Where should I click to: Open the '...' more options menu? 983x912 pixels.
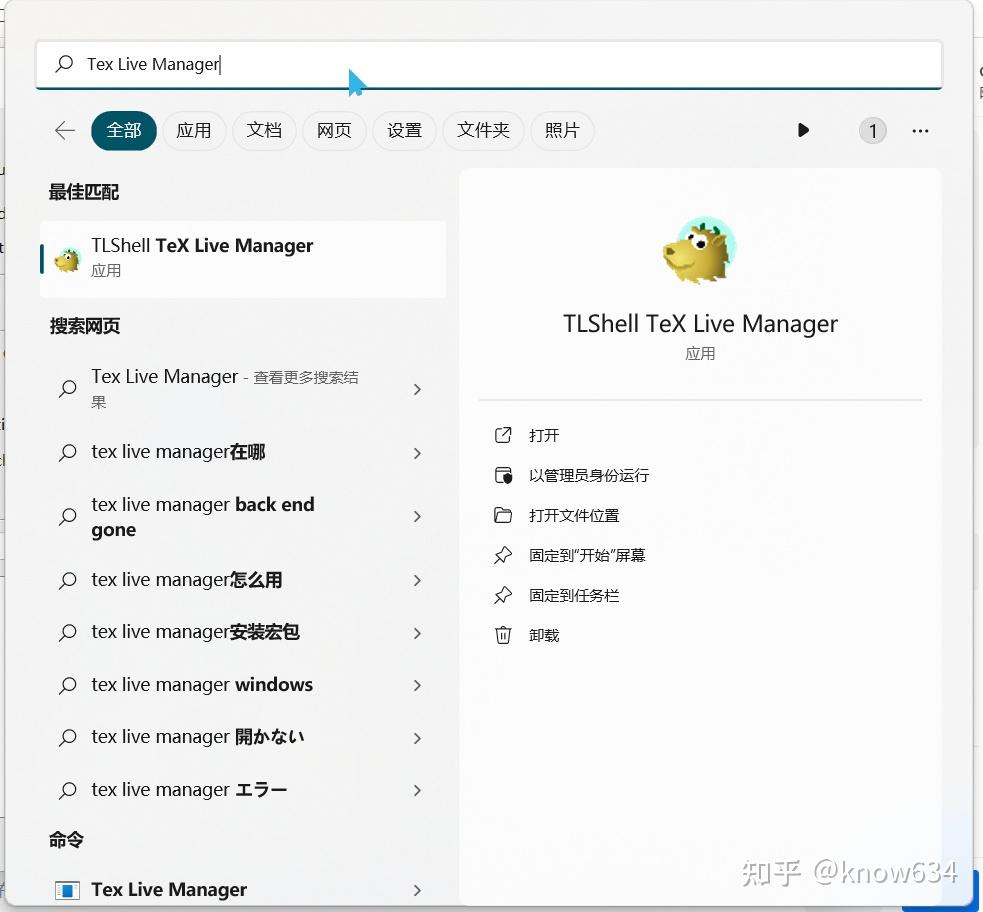coord(919,130)
